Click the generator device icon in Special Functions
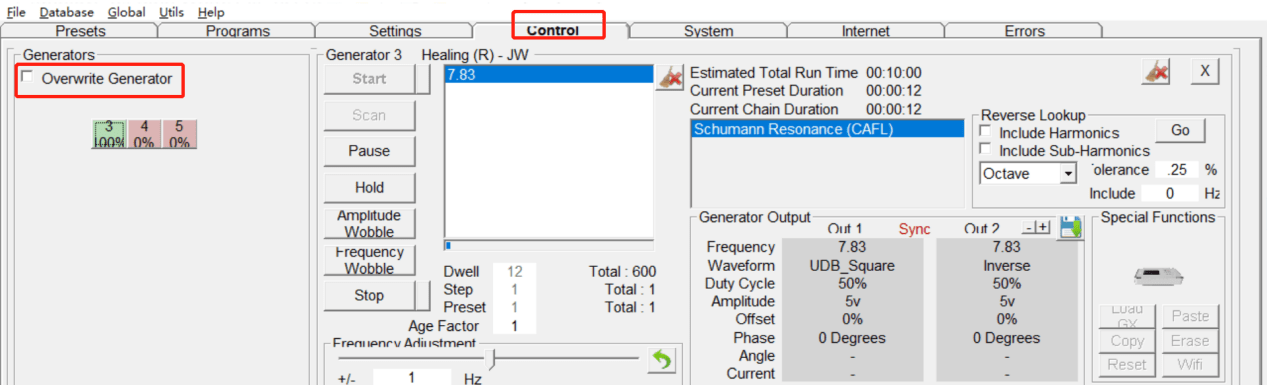 (x=1158, y=277)
